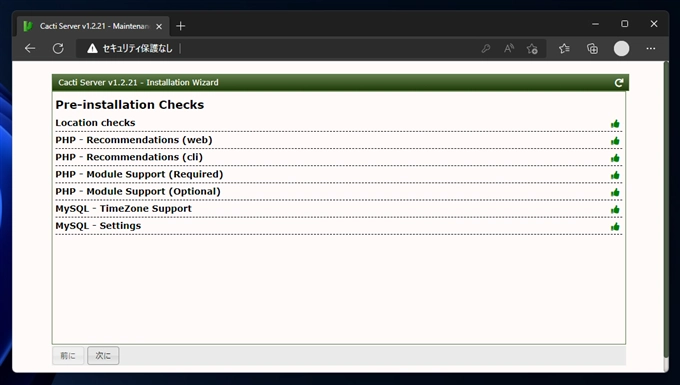The width and height of the screenshot is (680, 385).
Task: Click the wizard refresh icon in header
Action: [619, 82]
